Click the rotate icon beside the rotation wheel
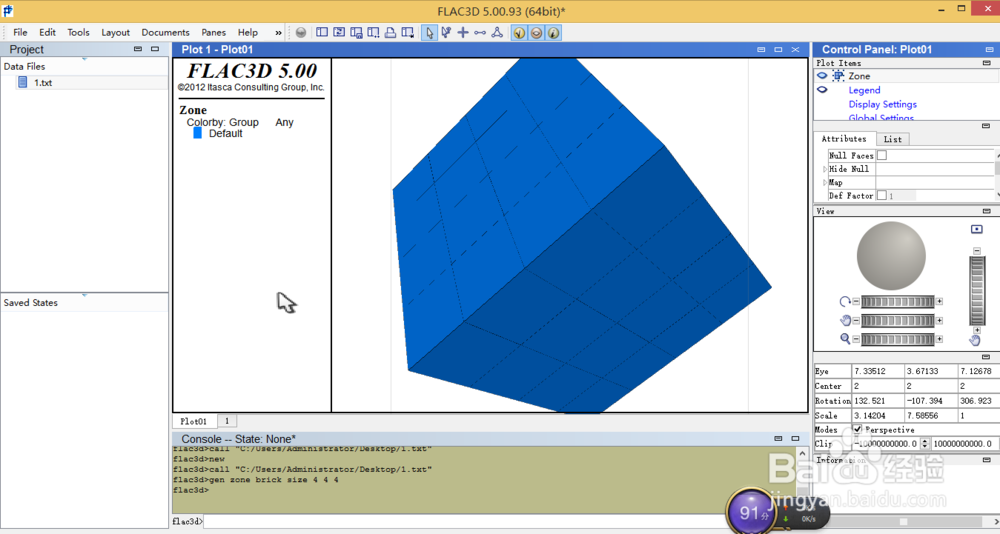 point(845,302)
